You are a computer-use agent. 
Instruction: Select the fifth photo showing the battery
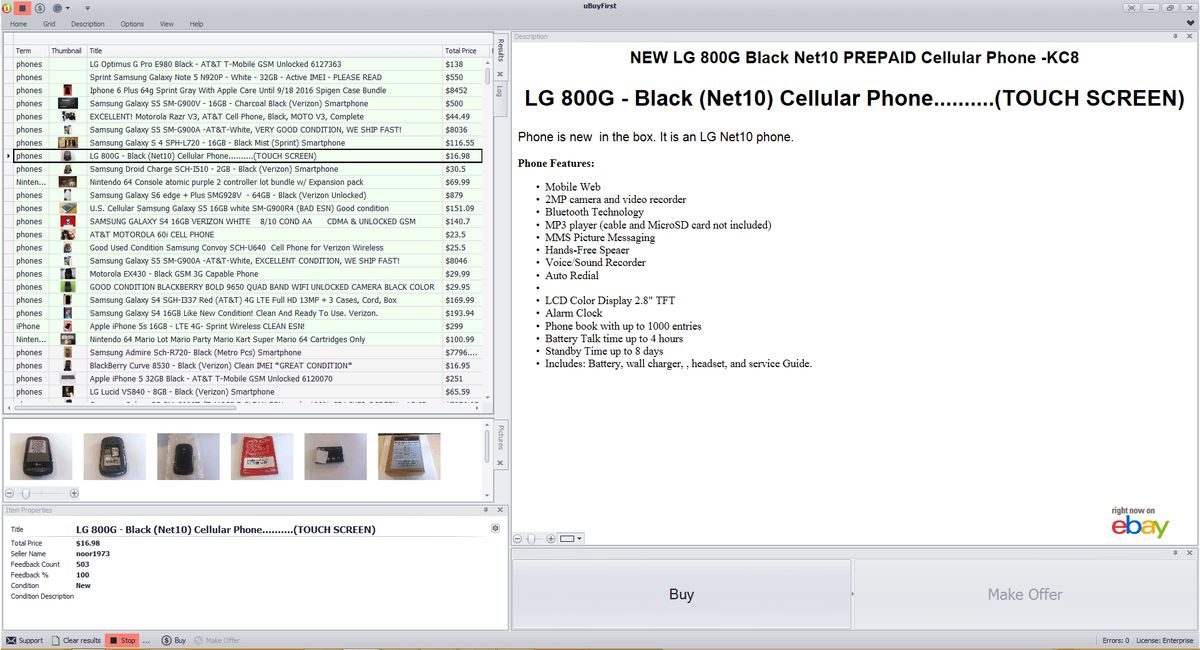[335, 456]
